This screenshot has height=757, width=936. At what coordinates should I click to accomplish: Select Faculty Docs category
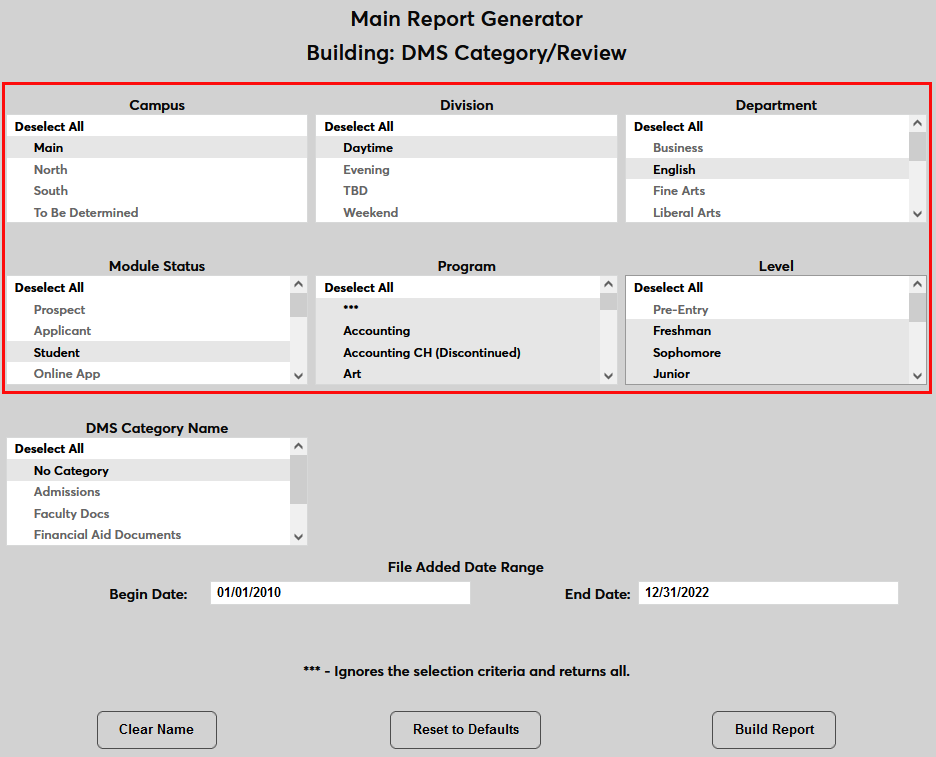pyautogui.click(x=72, y=514)
